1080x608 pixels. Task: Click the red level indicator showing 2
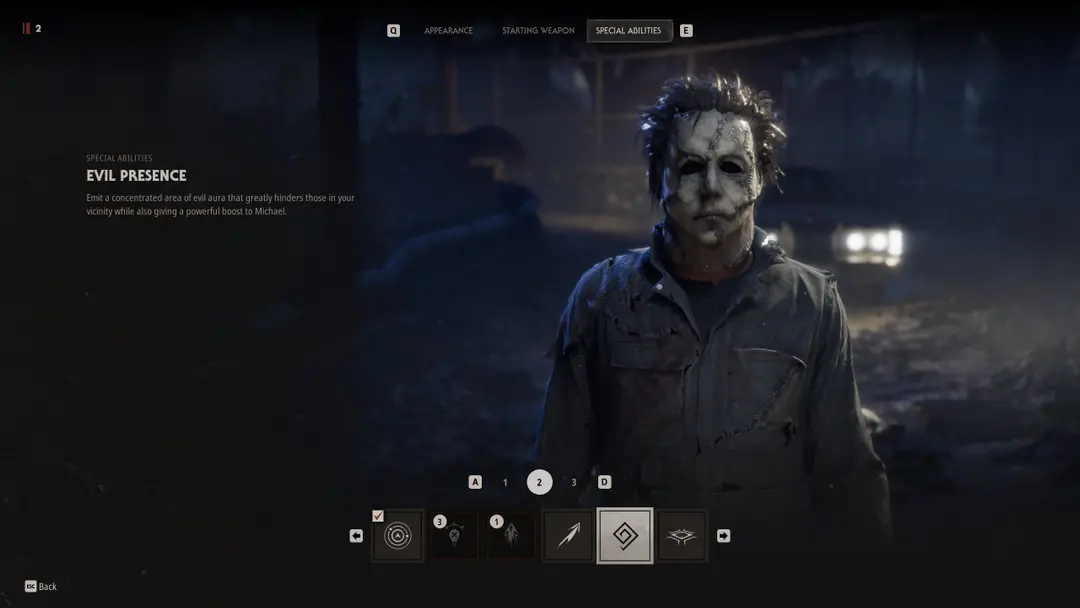click(x=32, y=28)
